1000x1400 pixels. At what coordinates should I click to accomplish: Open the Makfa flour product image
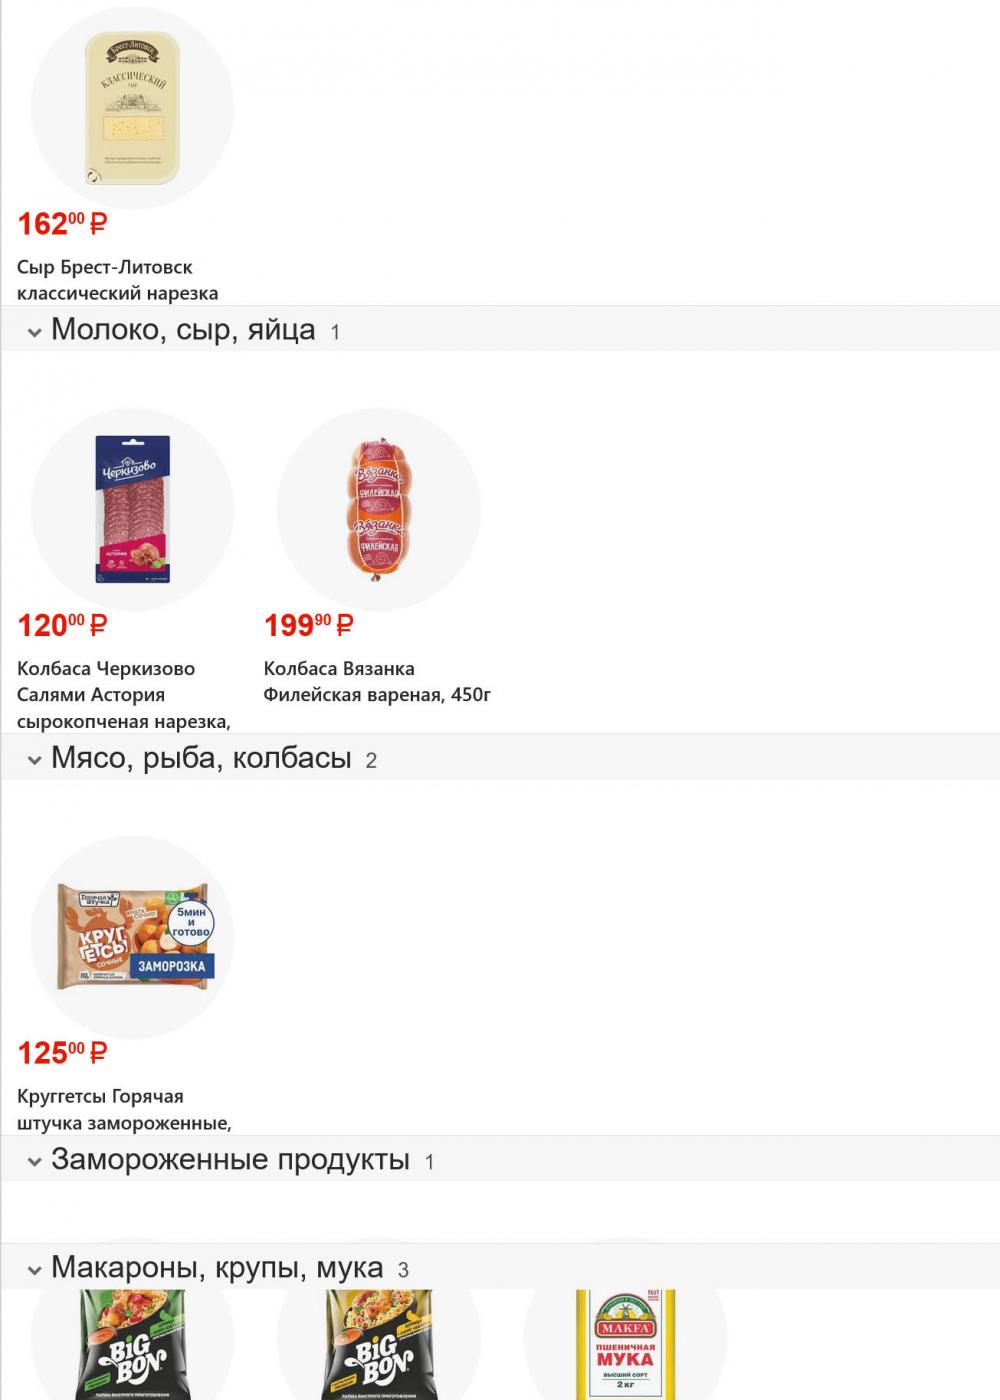[625, 1345]
